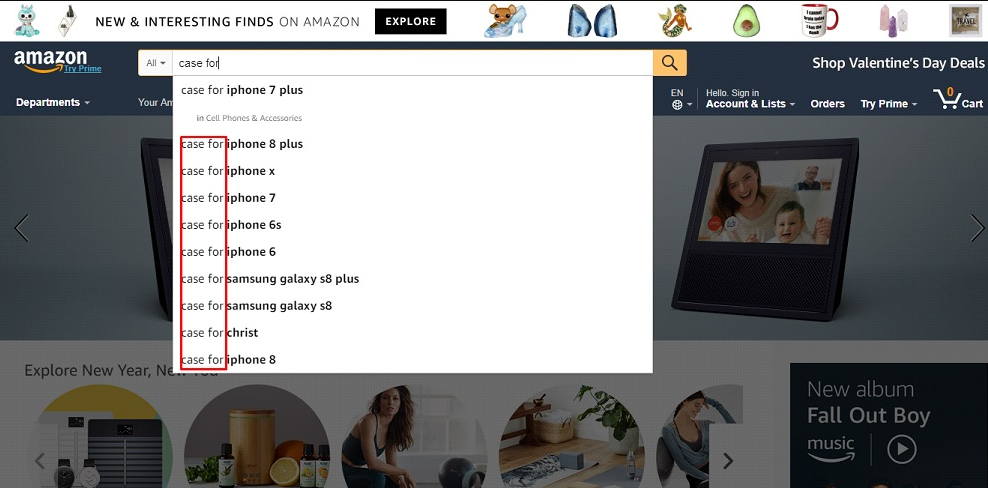Open the All search category dropdown
Screen dimensions: 988x488
point(156,63)
